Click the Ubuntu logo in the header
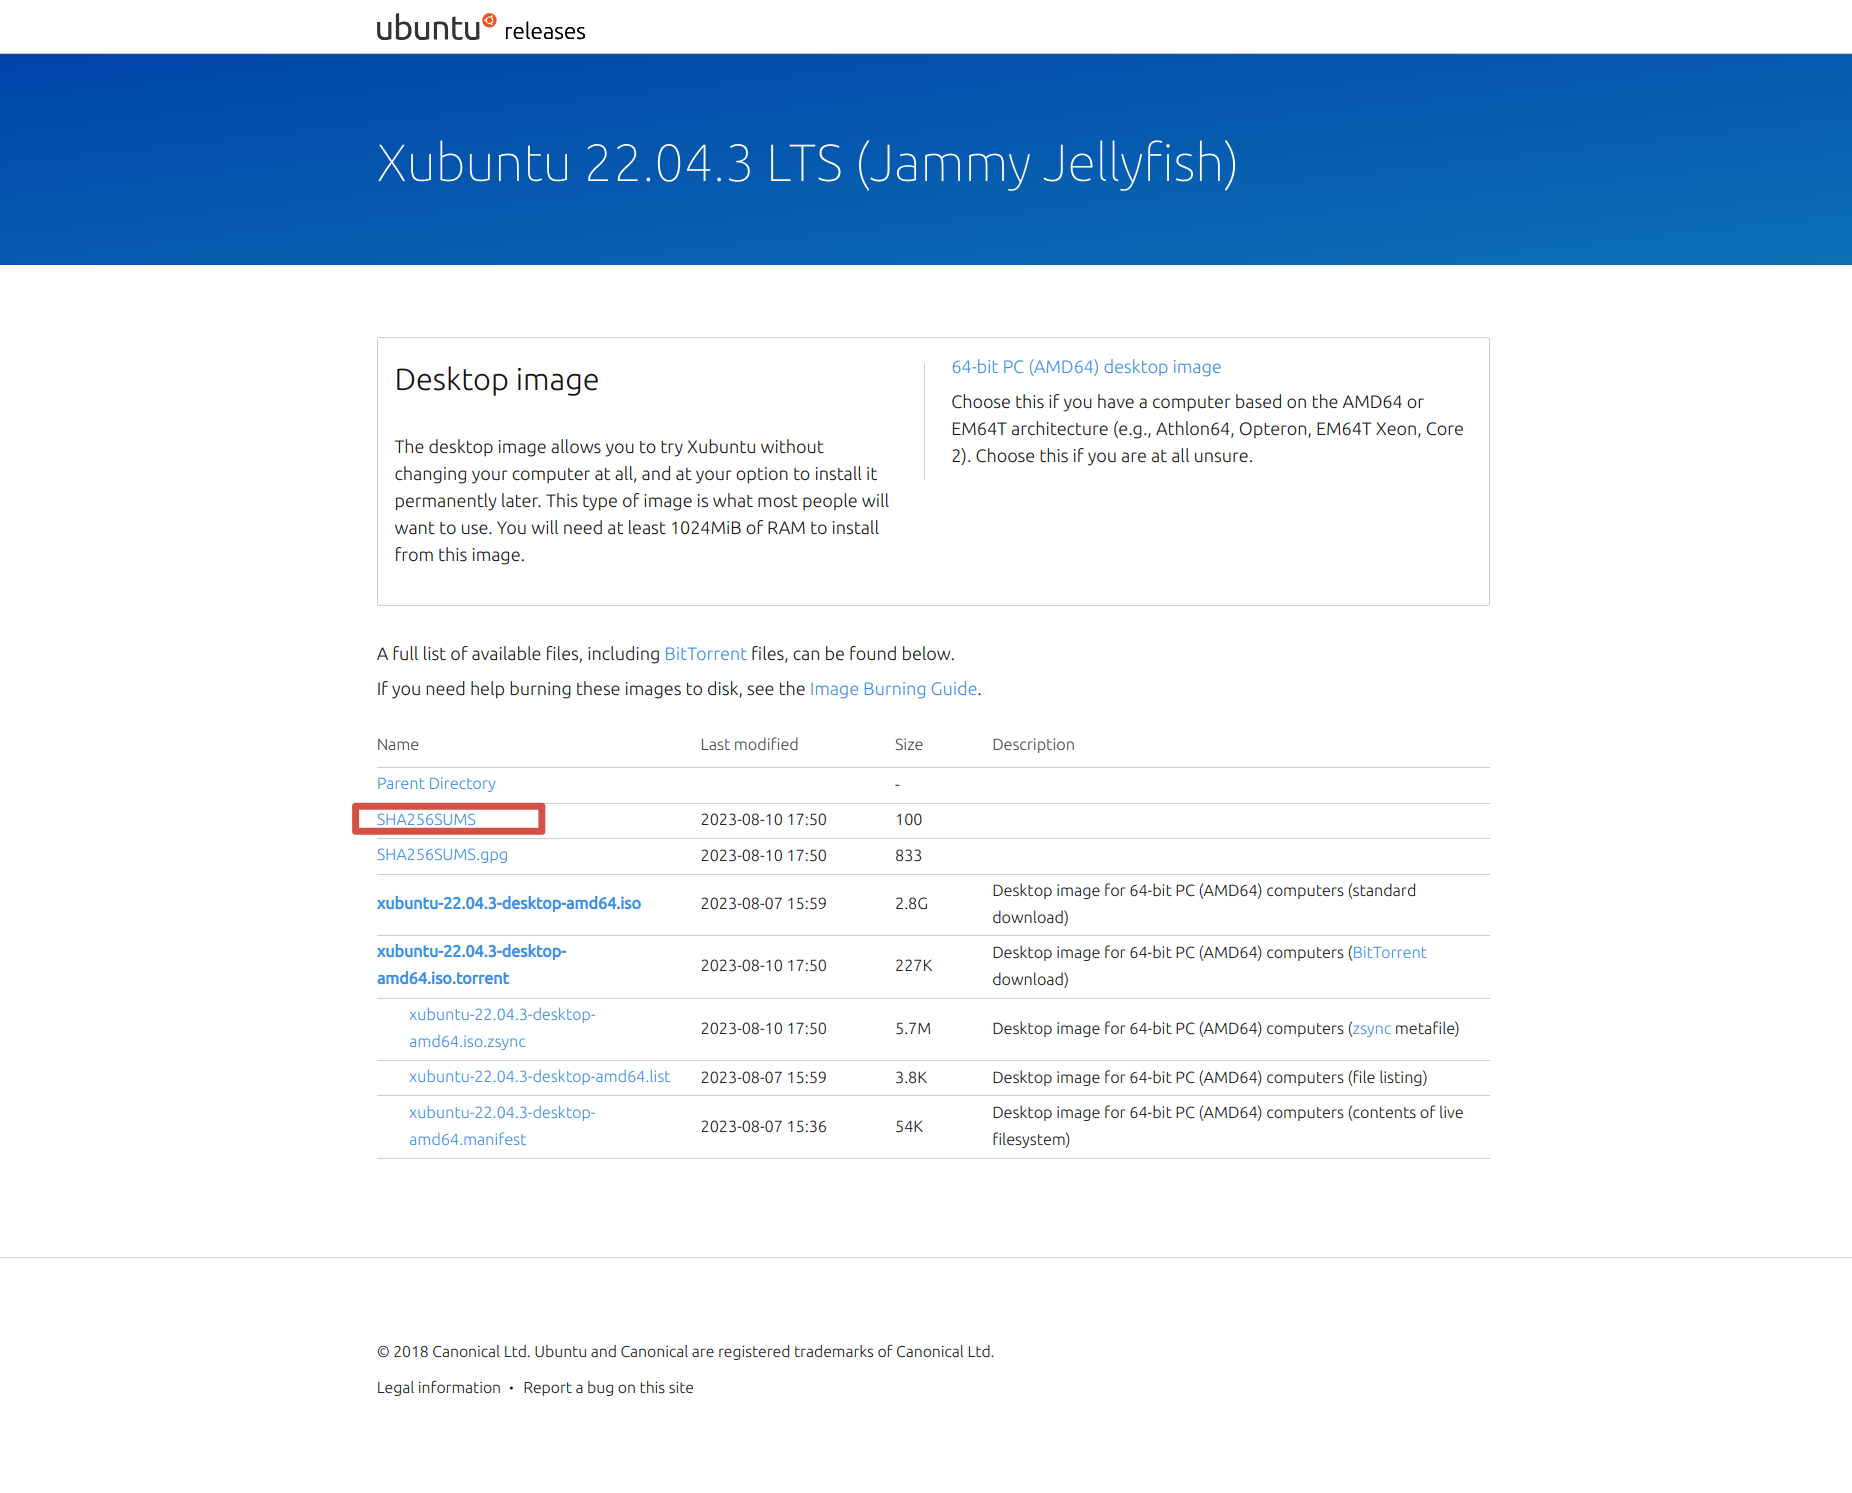 [436, 27]
